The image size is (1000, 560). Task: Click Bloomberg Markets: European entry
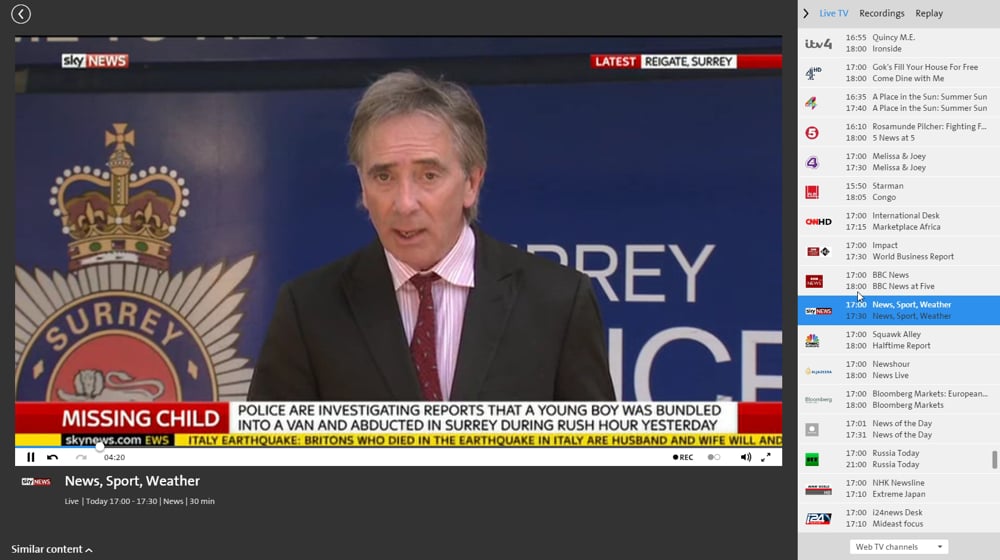coord(930,394)
